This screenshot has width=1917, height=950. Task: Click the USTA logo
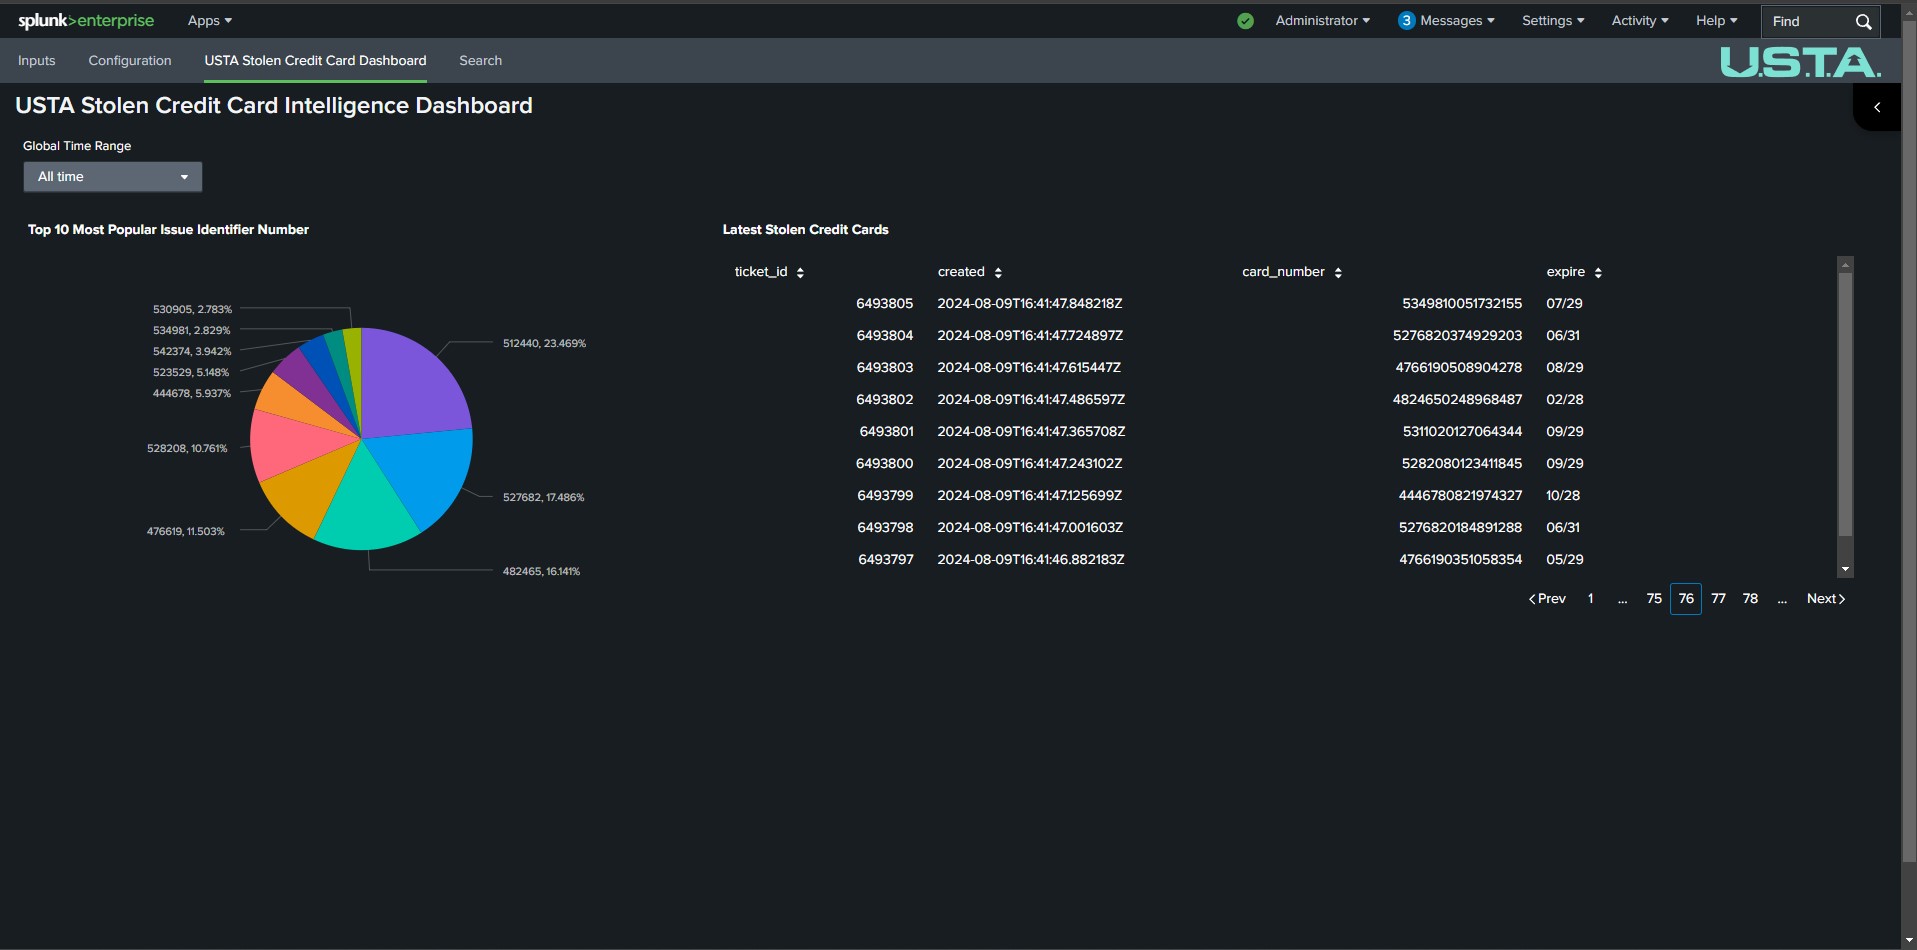1800,62
